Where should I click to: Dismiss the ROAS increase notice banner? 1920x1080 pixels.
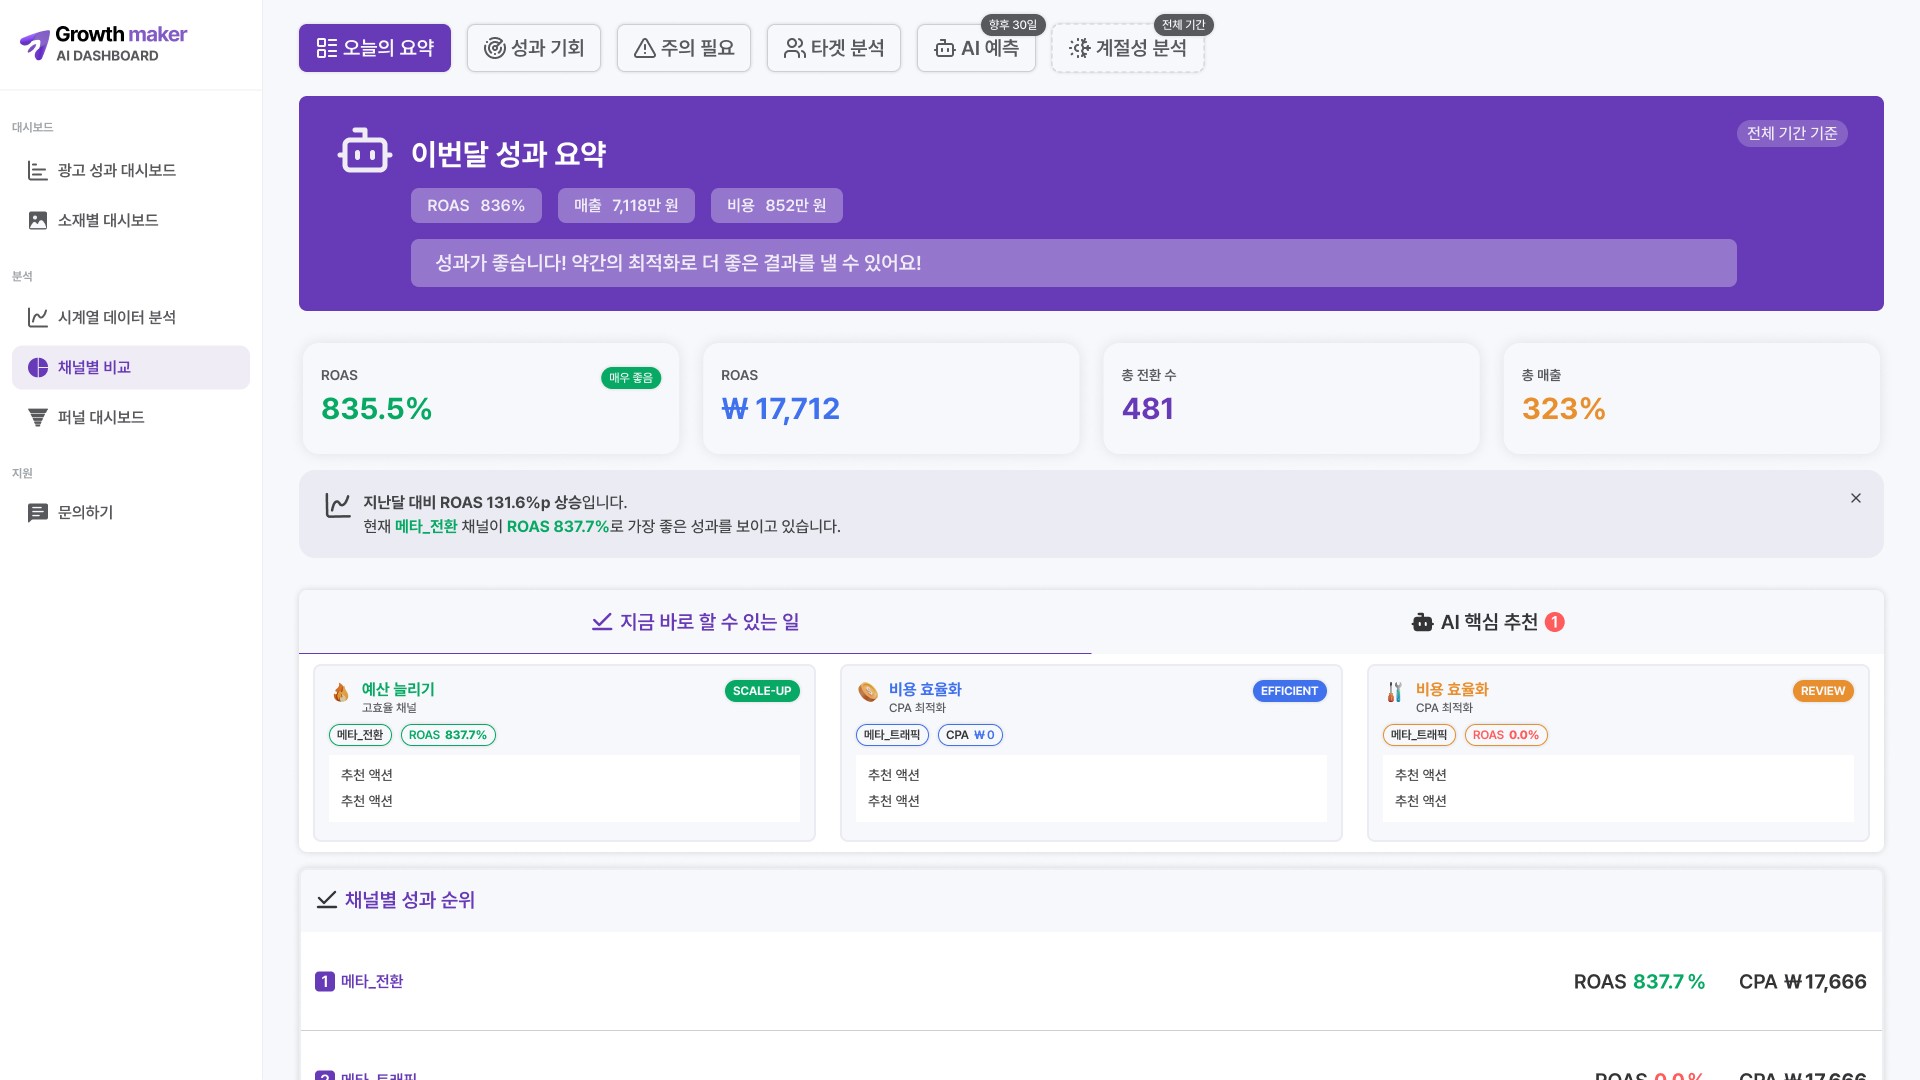tap(1855, 498)
